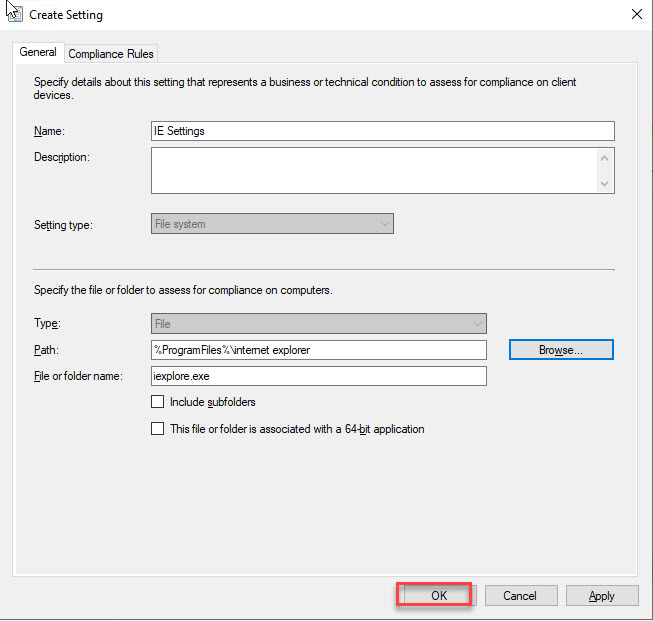653x621 pixels.
Task: Click the Create Setting title bar text
Action: point(66,15)
